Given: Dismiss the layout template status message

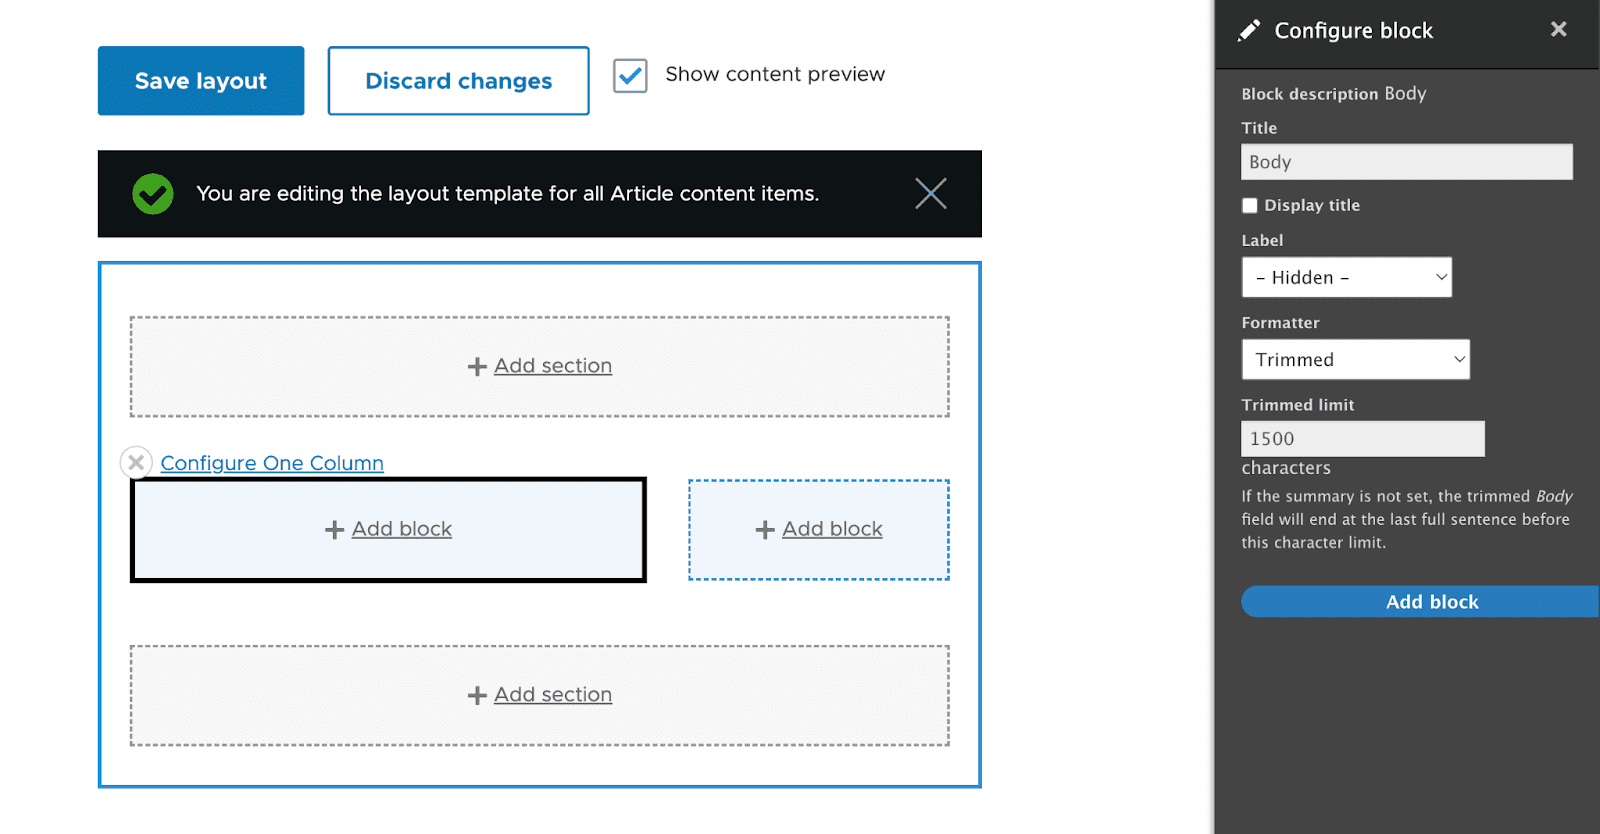Looking at the screenshot, I should [930, 193].
